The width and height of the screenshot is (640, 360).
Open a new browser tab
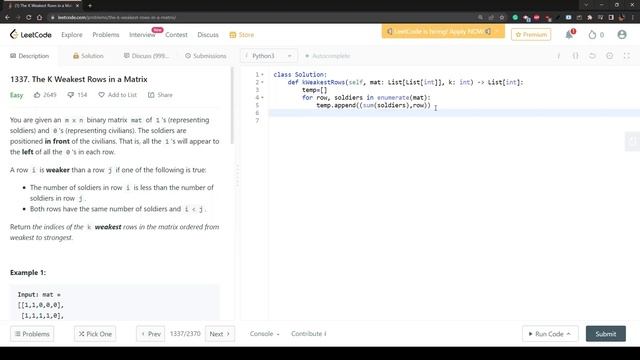pyautogui.click(x=90, y=6)
